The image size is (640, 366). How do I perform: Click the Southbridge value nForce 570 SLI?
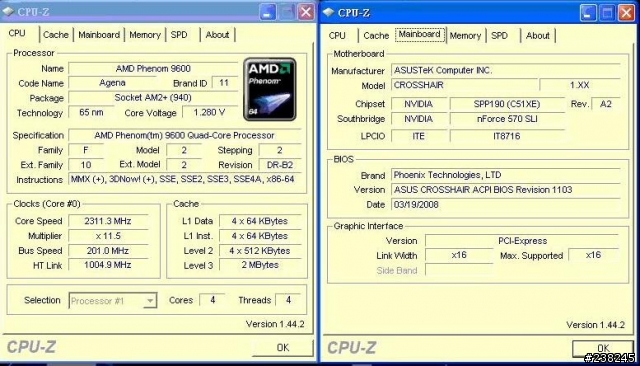pyautogui.click(x=507, y=119)
